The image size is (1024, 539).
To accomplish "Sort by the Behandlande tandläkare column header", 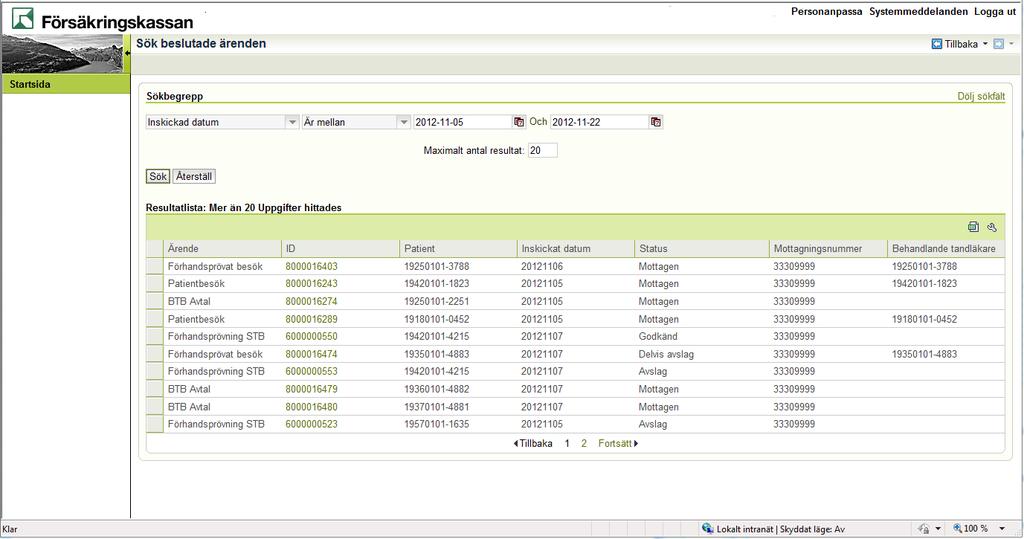I will tap(946, 248).
